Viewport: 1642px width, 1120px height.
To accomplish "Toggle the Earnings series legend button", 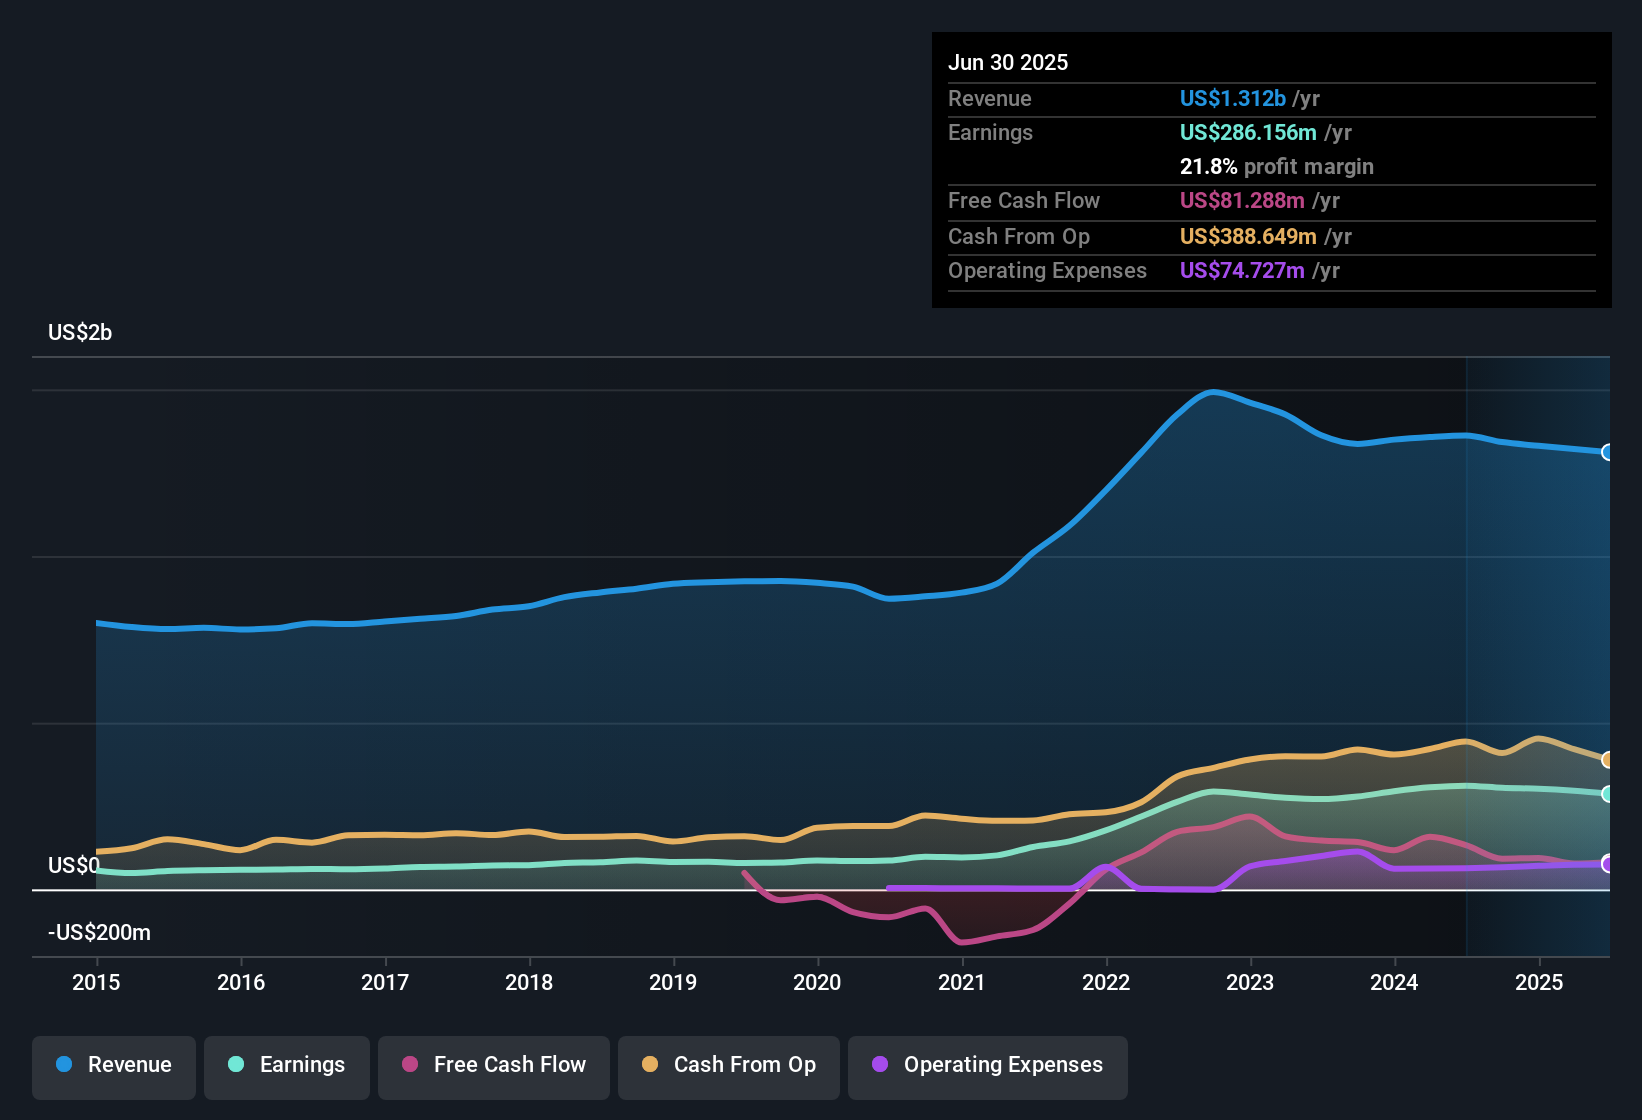I will [287, 1068].
